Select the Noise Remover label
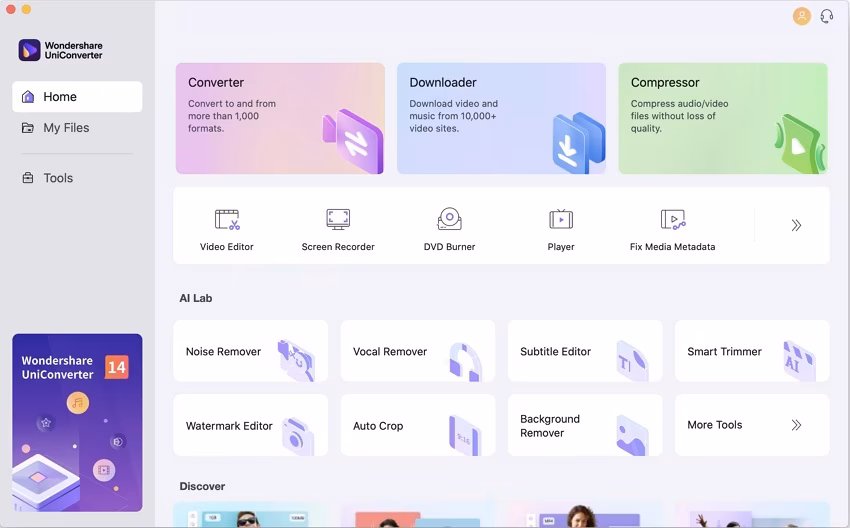850x528 pixels. pyautogui.click(x=223, y=351)
